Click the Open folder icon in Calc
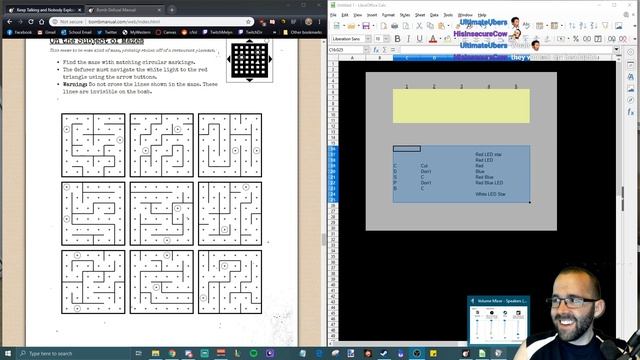The width and height of the screenshot is (640, 360). [x=351, y=26]
